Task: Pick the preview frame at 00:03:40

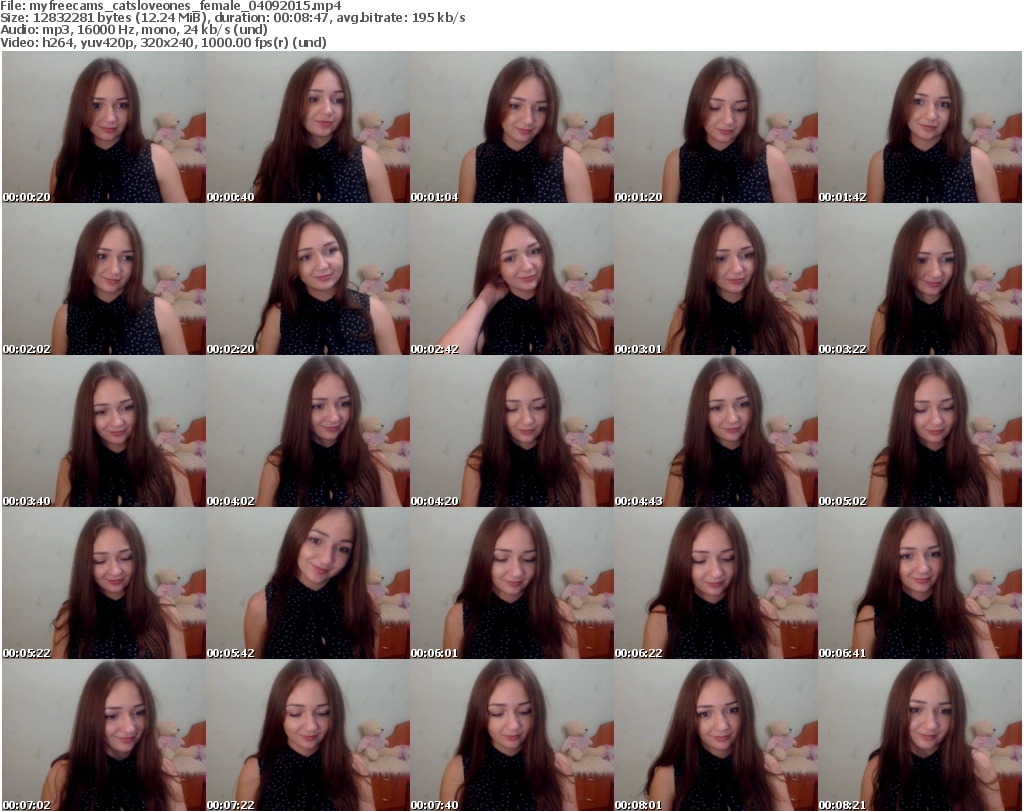Action: (104, 431)
